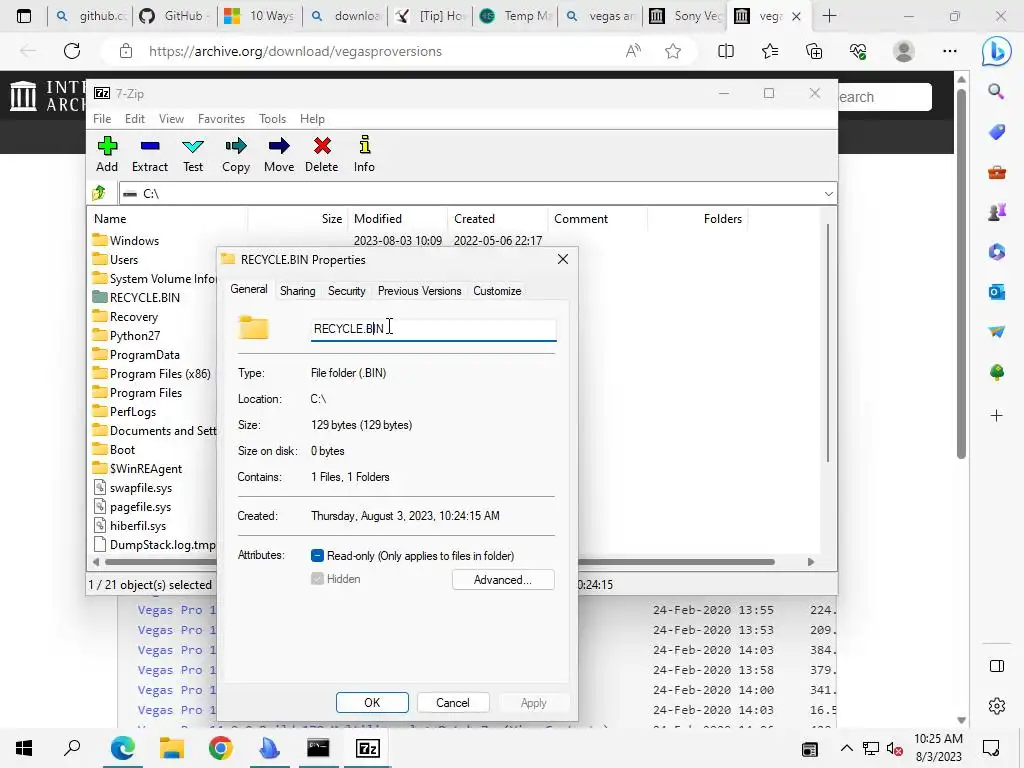Click File Explorer icon on the taskbar
Image resolution: width=1024 pixels, height=768 pixels.
[172, 748]
